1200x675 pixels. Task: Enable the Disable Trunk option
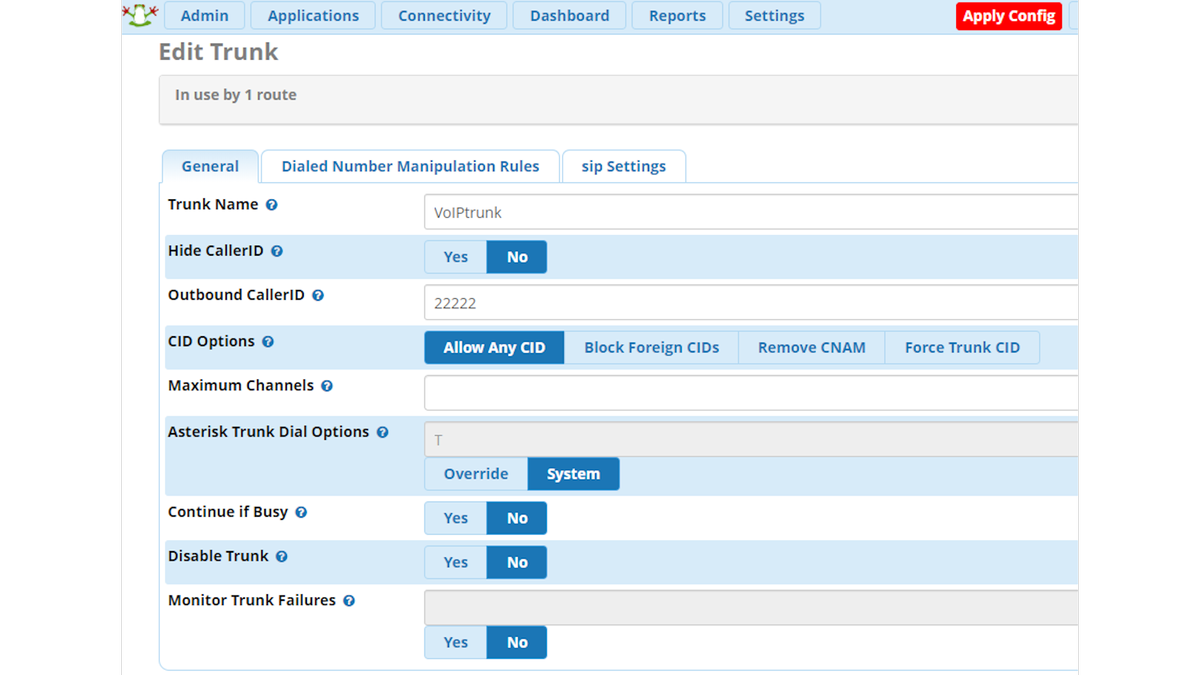455,562
